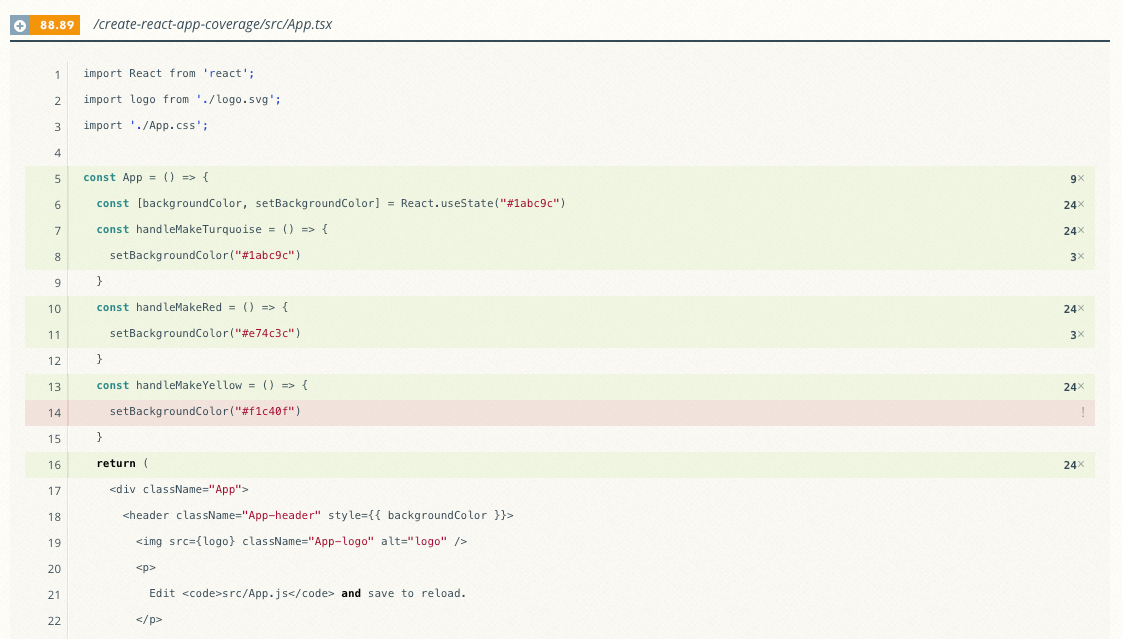The width and height of the screenshot is (1122, 639).
Task: Click the 3× hit count on line 11
Action: tap(1076, 335)
